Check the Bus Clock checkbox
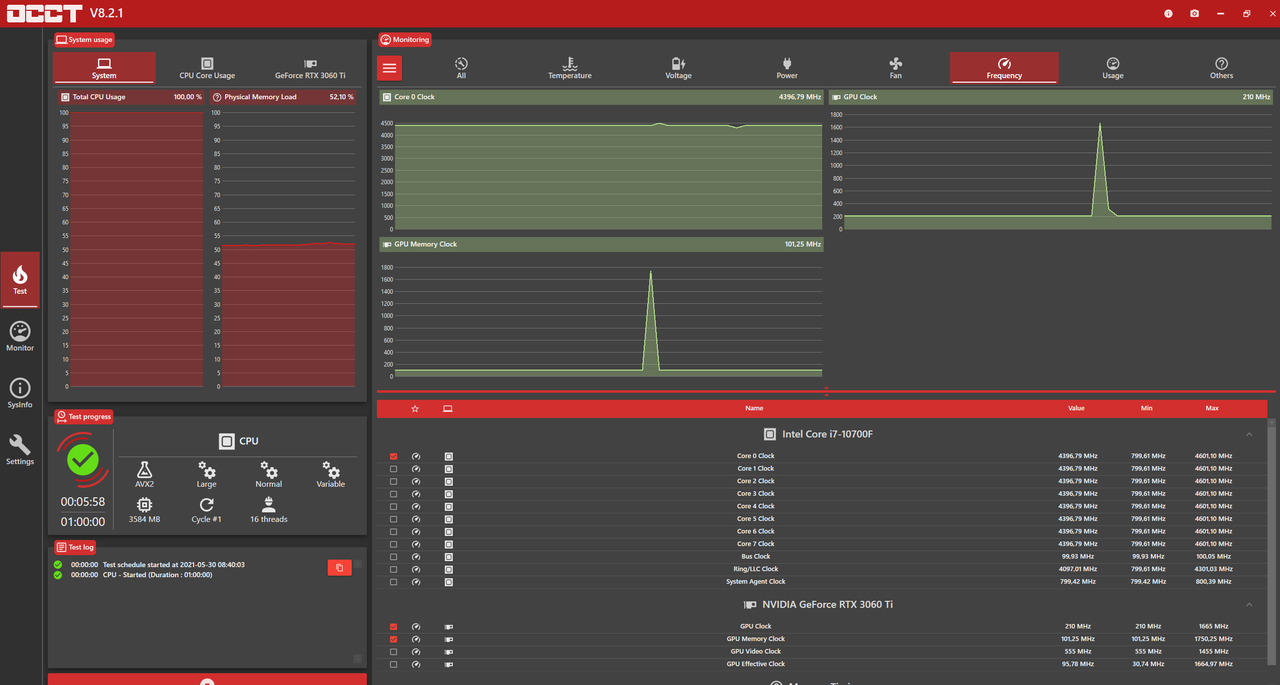 [x=393, y=557]
